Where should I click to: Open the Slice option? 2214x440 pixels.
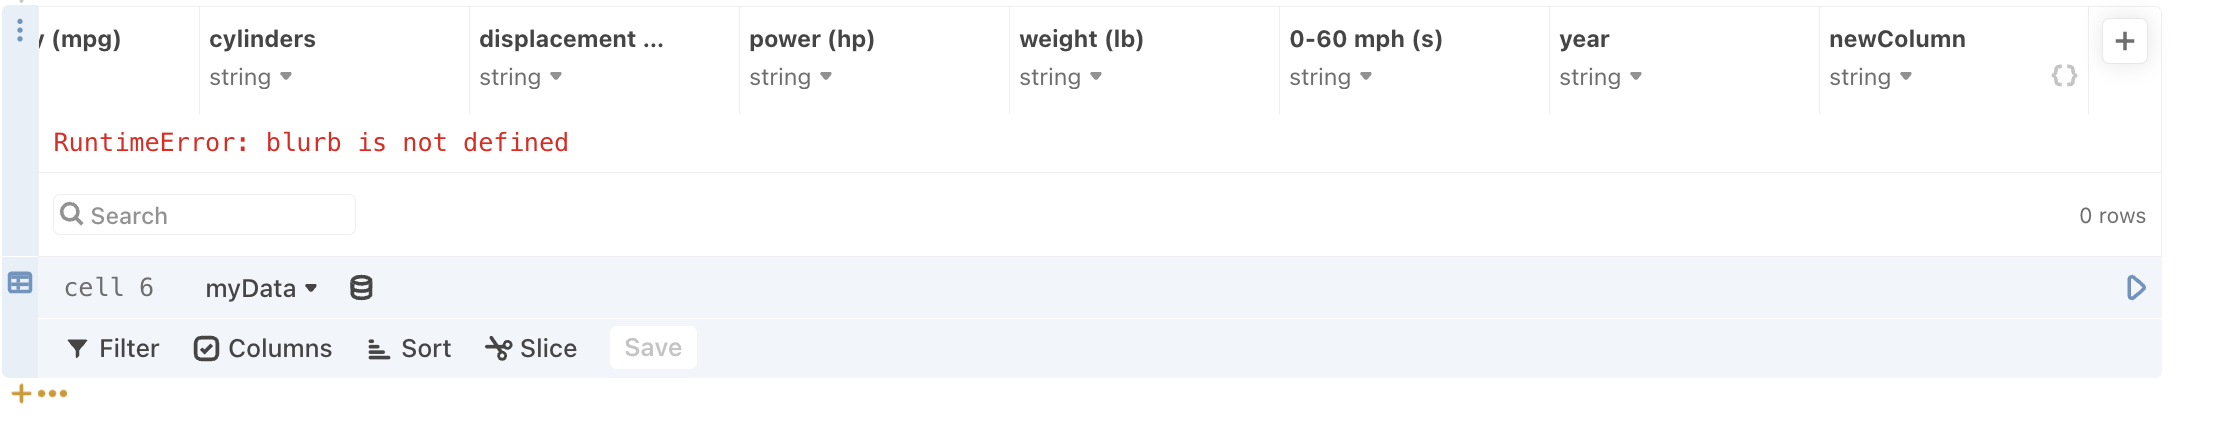point(531,348)
